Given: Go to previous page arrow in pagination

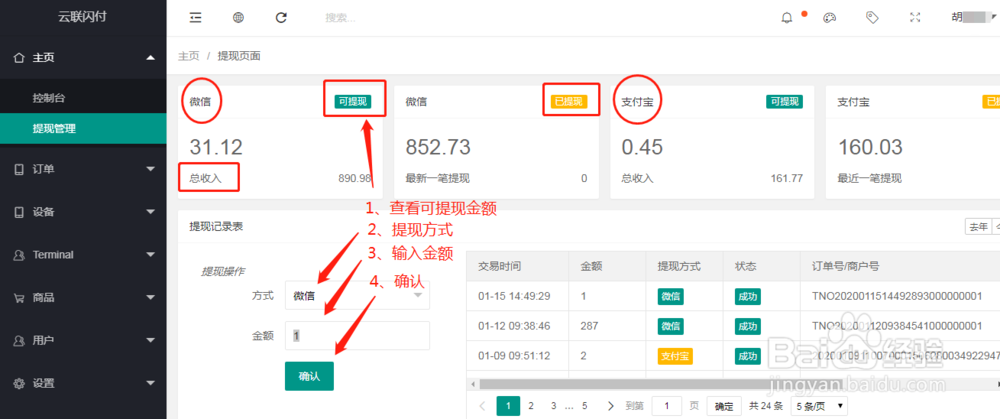Looking at the screenshot, I should (482, 406).
